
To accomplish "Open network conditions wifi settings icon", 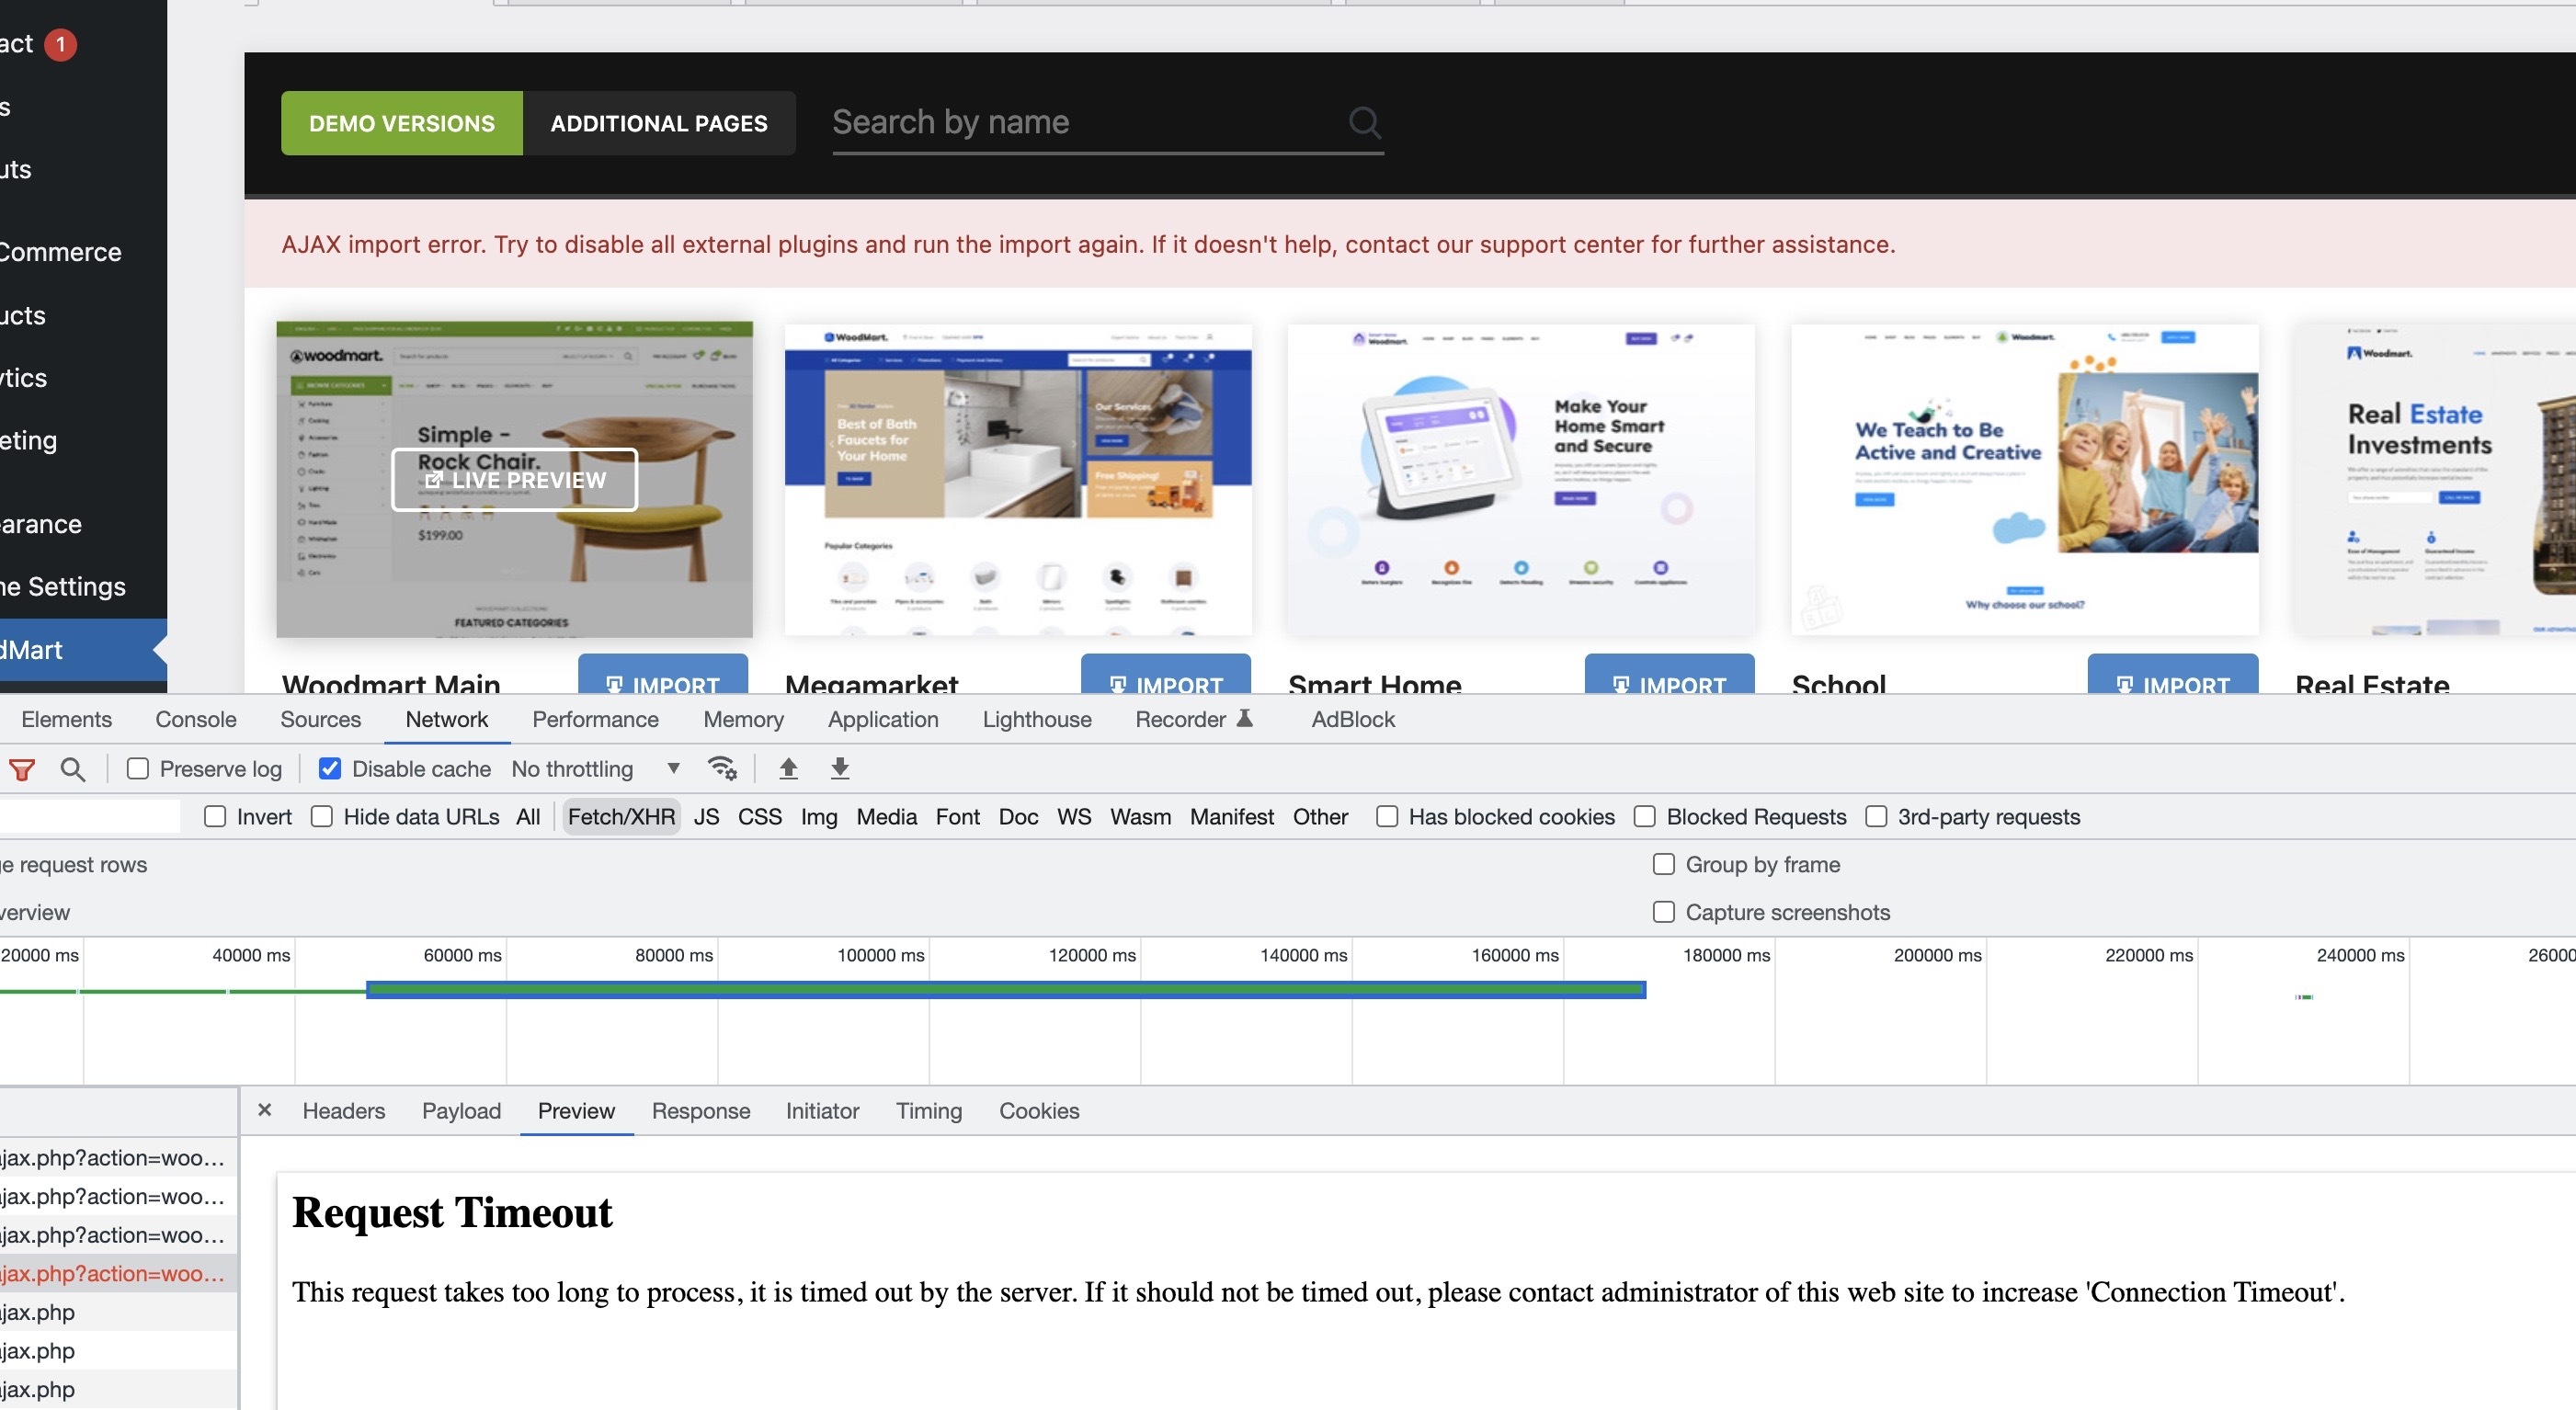I will [722, 768].
